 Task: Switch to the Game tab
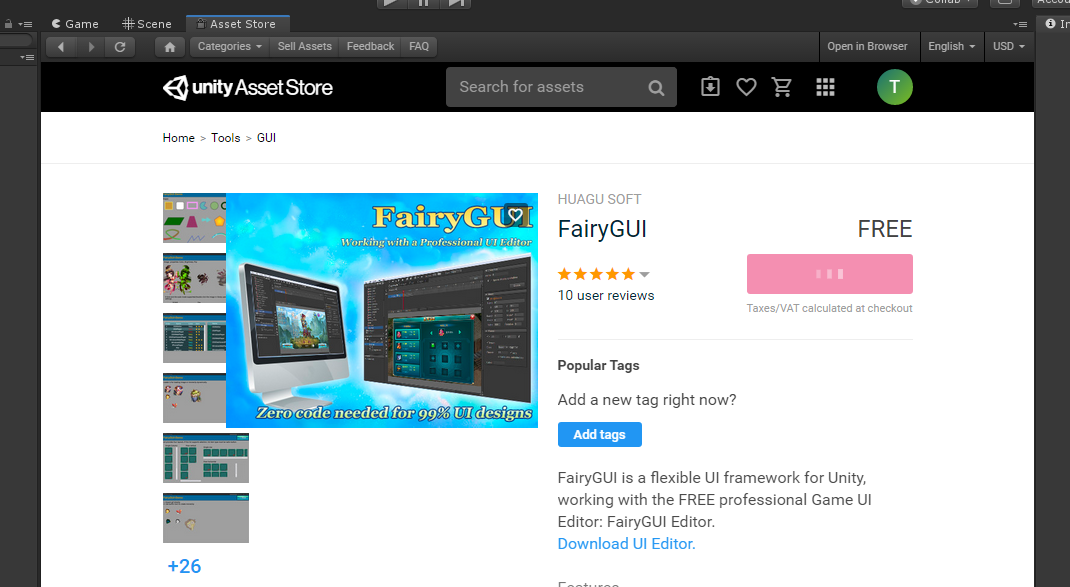(75, 24)
